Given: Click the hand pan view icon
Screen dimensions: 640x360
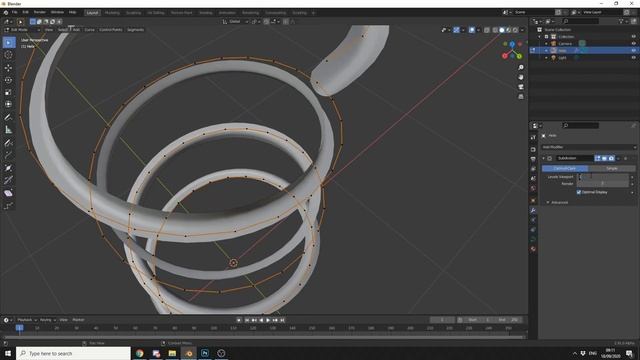Looking at the screenshot, I should [521, 77].
